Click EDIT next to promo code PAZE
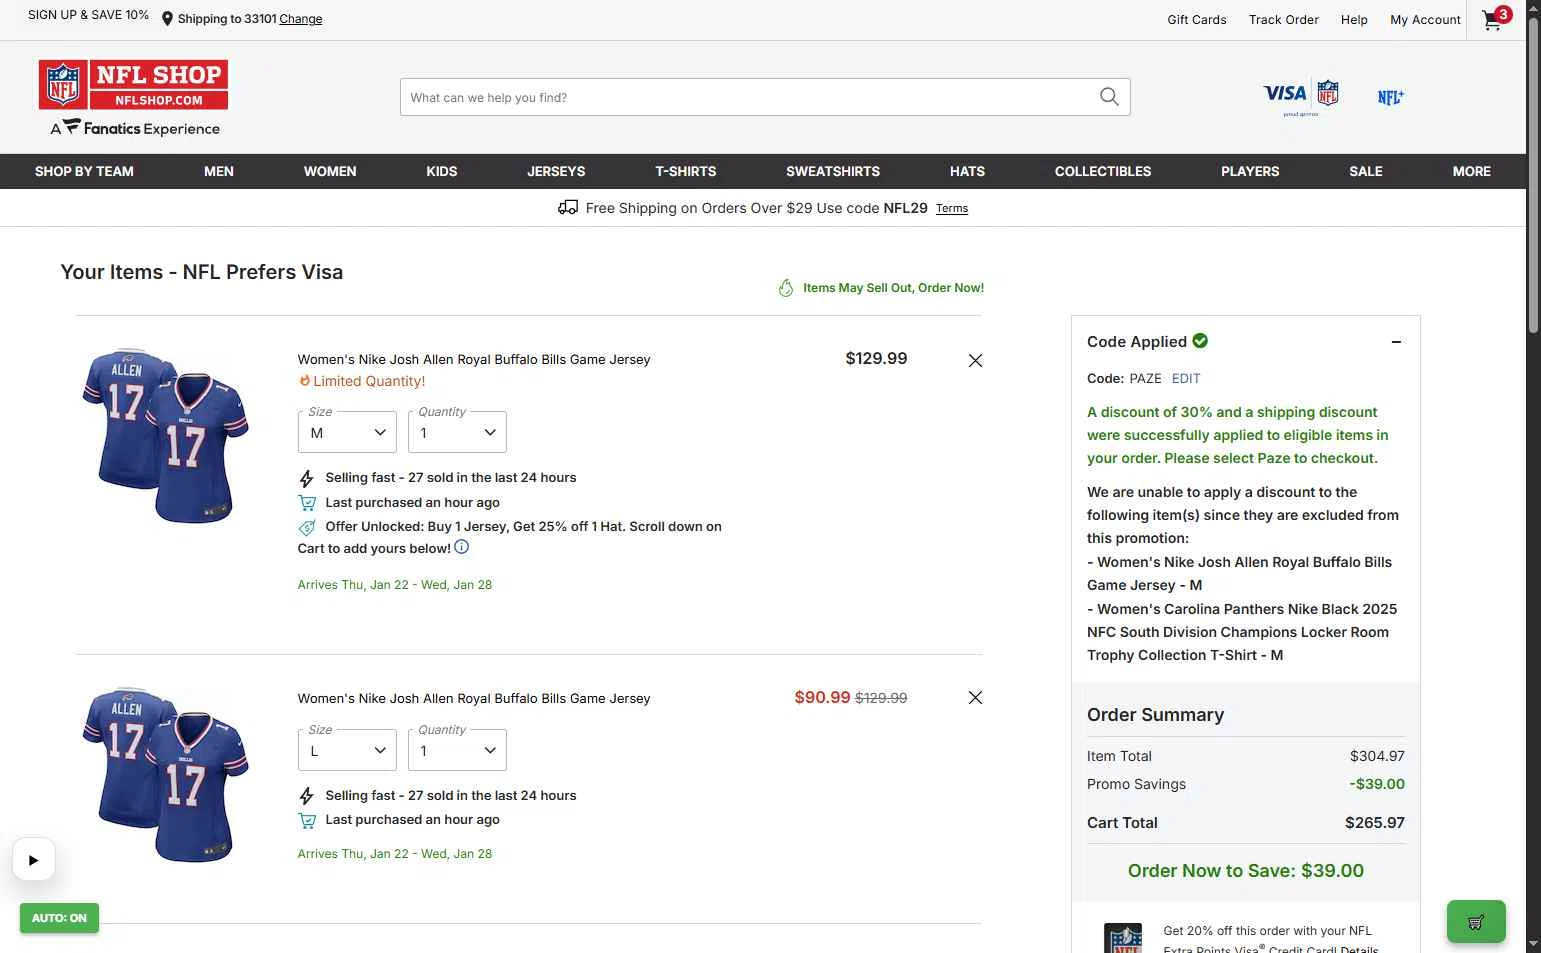 [1186, 379]
